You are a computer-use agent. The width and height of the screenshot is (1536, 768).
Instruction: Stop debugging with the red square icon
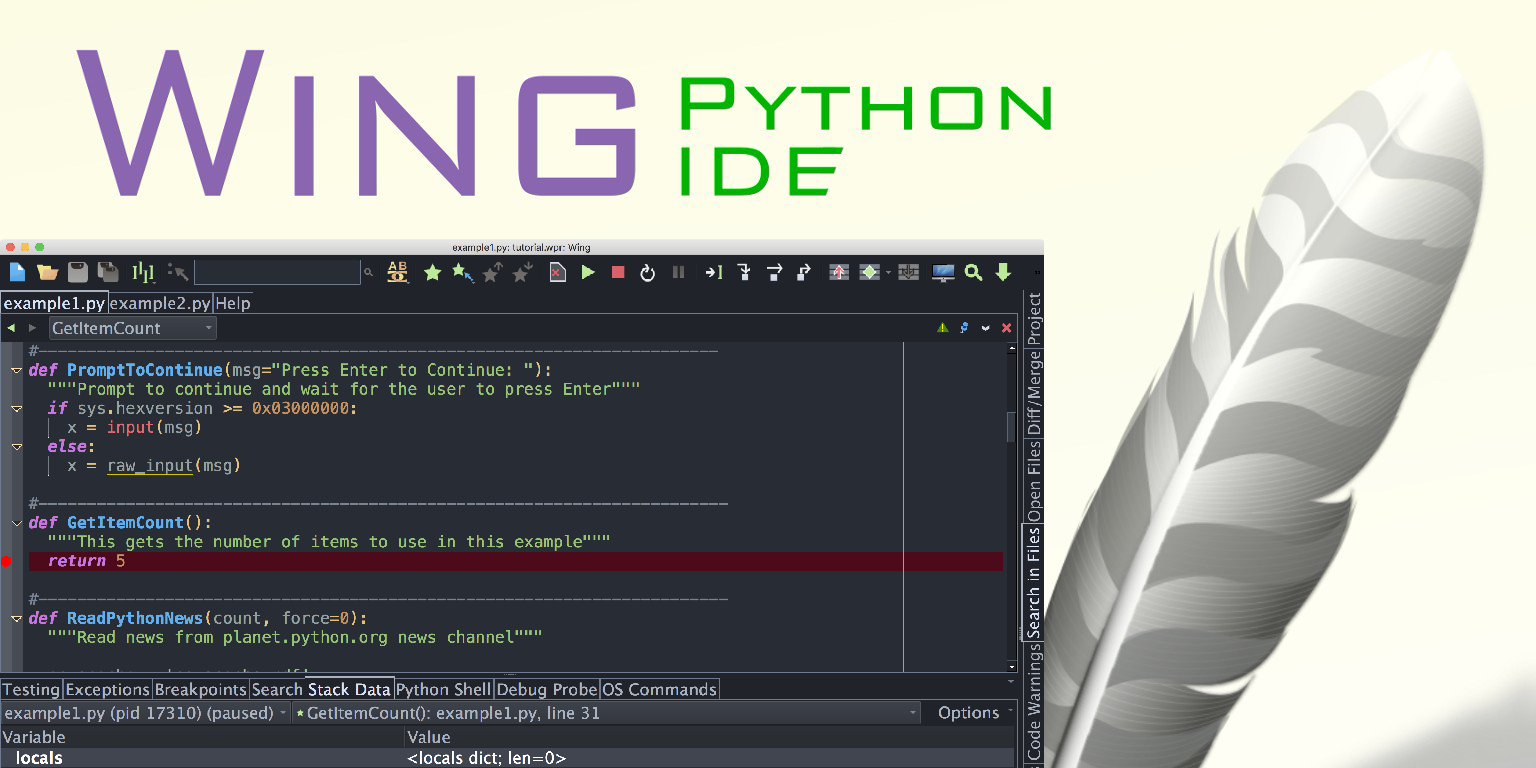click(x=618, y=272)
